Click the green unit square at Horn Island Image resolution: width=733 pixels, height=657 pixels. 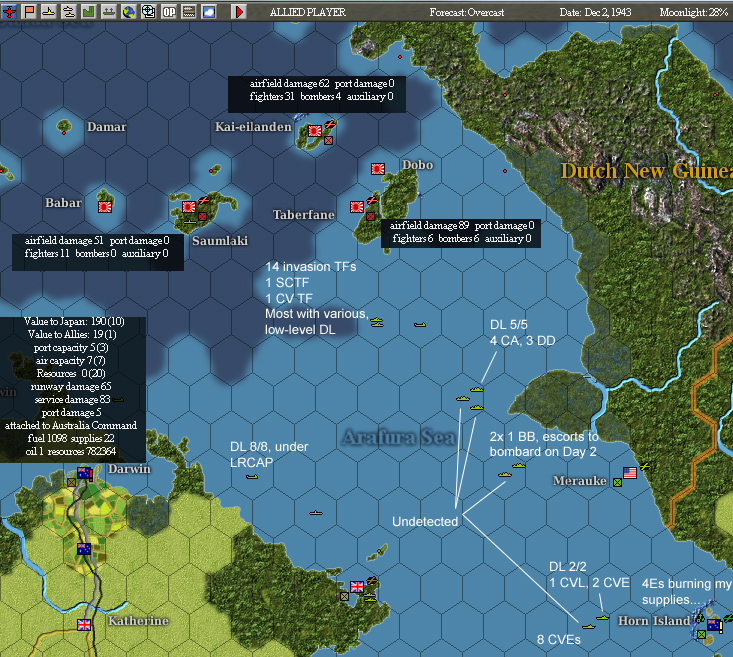tap(701, 634)
